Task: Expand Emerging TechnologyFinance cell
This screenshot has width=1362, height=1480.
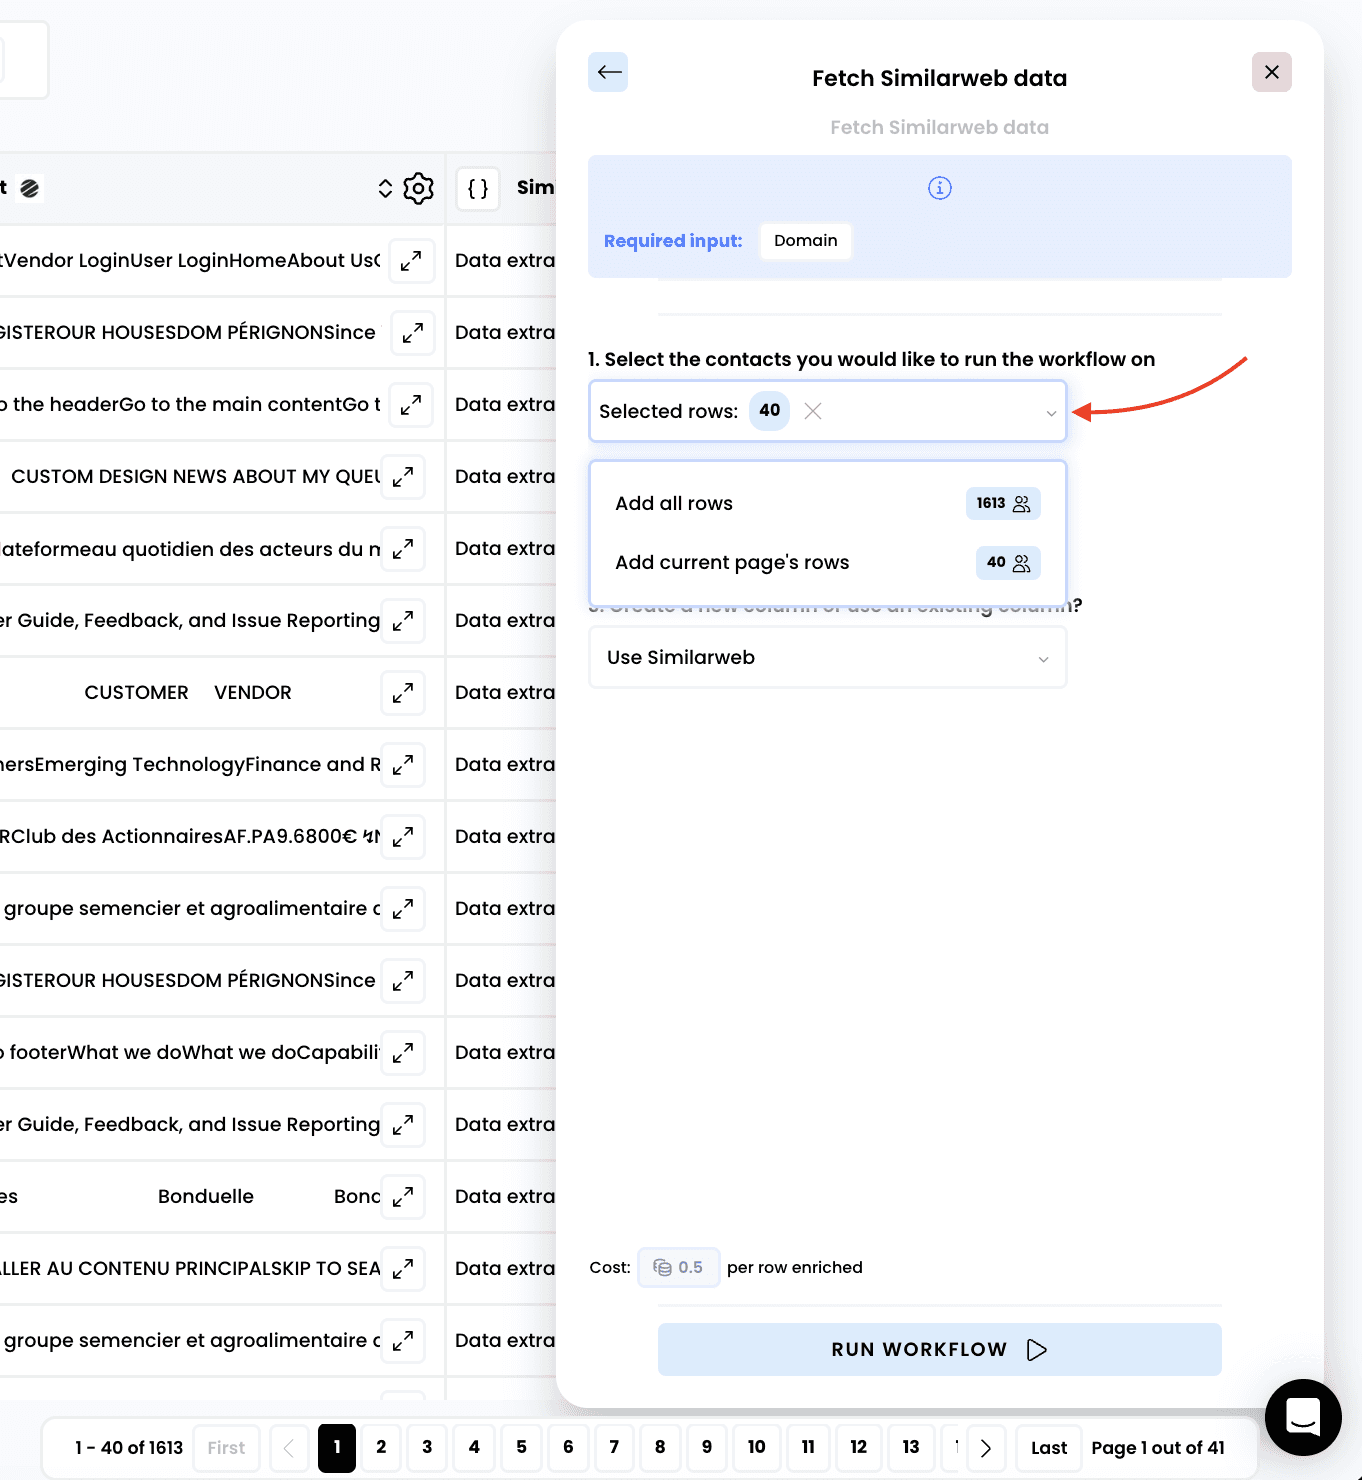Action: tap(403, 765)
